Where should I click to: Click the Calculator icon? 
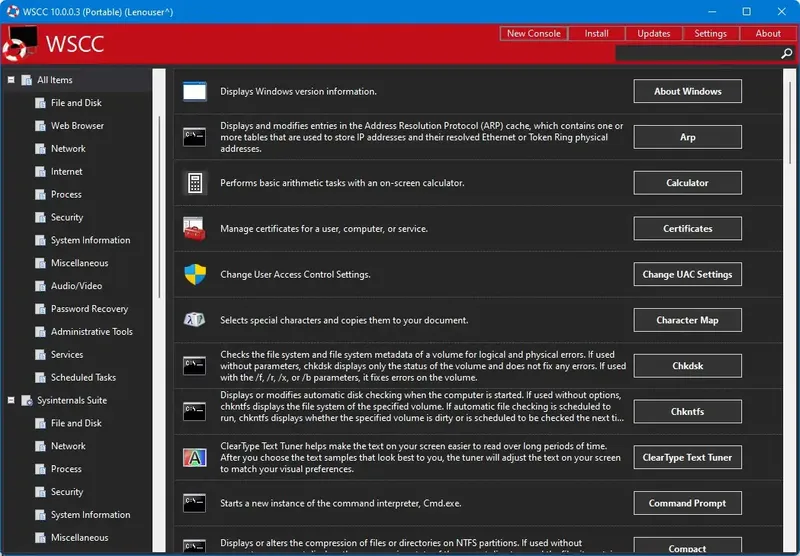coord(195,183)
